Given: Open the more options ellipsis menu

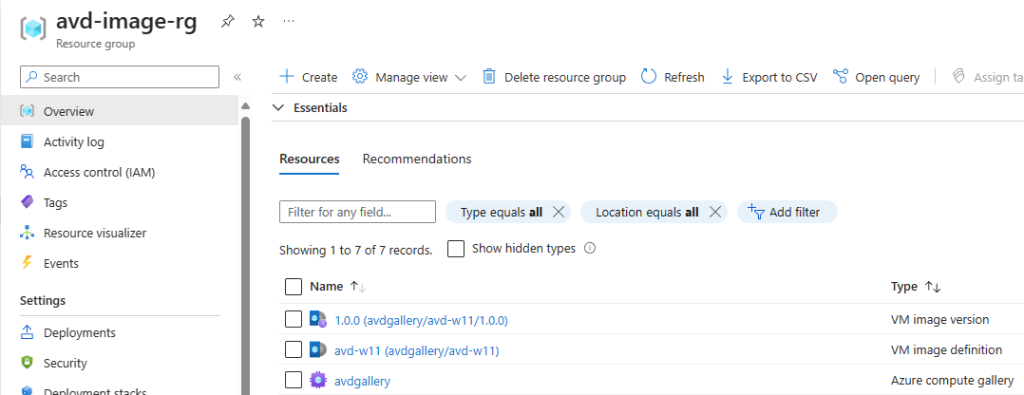Looking at the screenshot, I should [289, 22].
